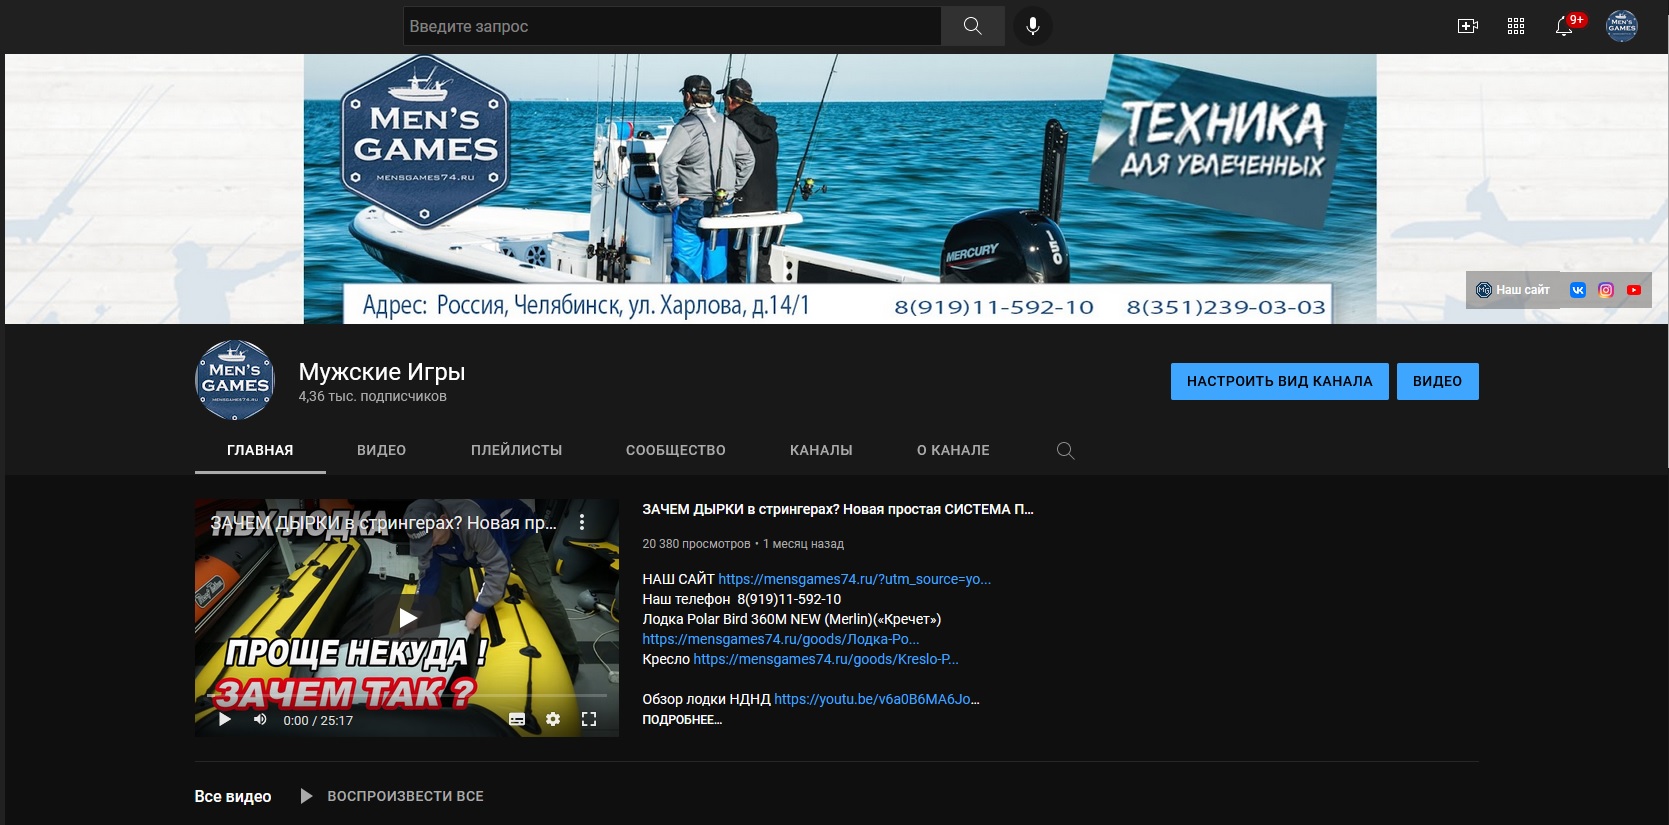
Task: Open video player settings gear
Action: pyautogui.click(x=553, y=719)
